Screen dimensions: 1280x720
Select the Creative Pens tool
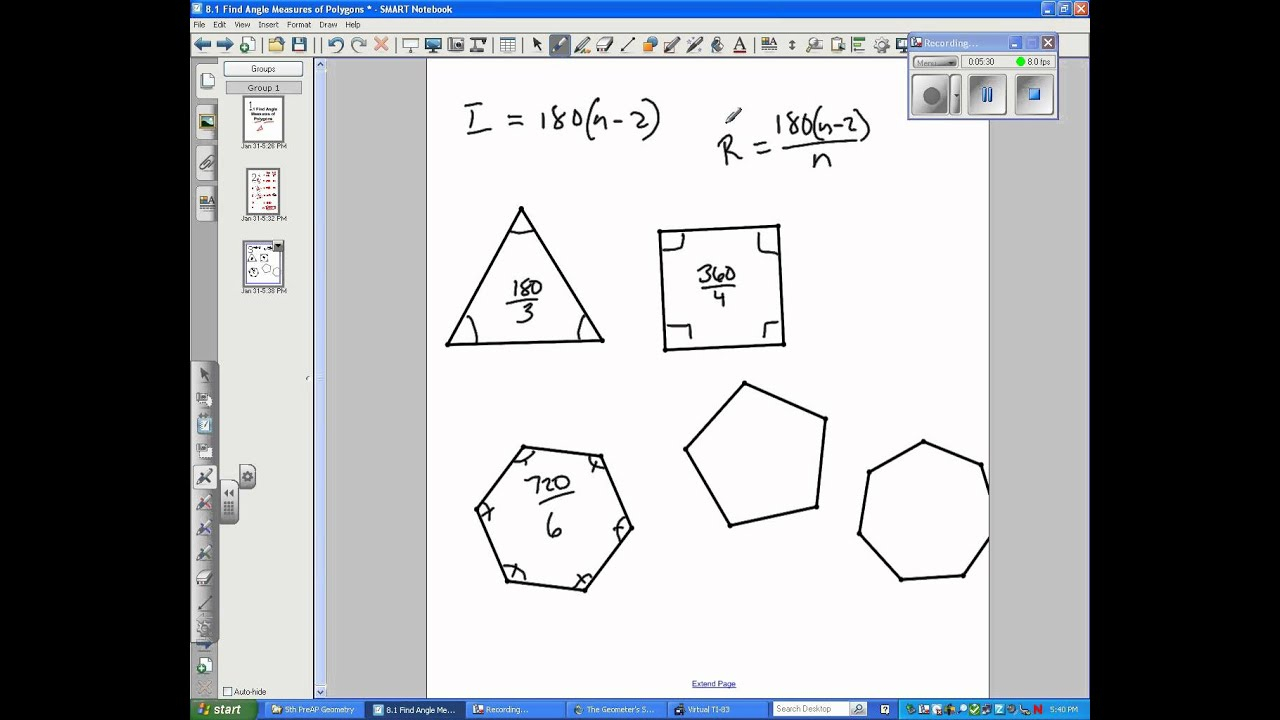(582, 45)
